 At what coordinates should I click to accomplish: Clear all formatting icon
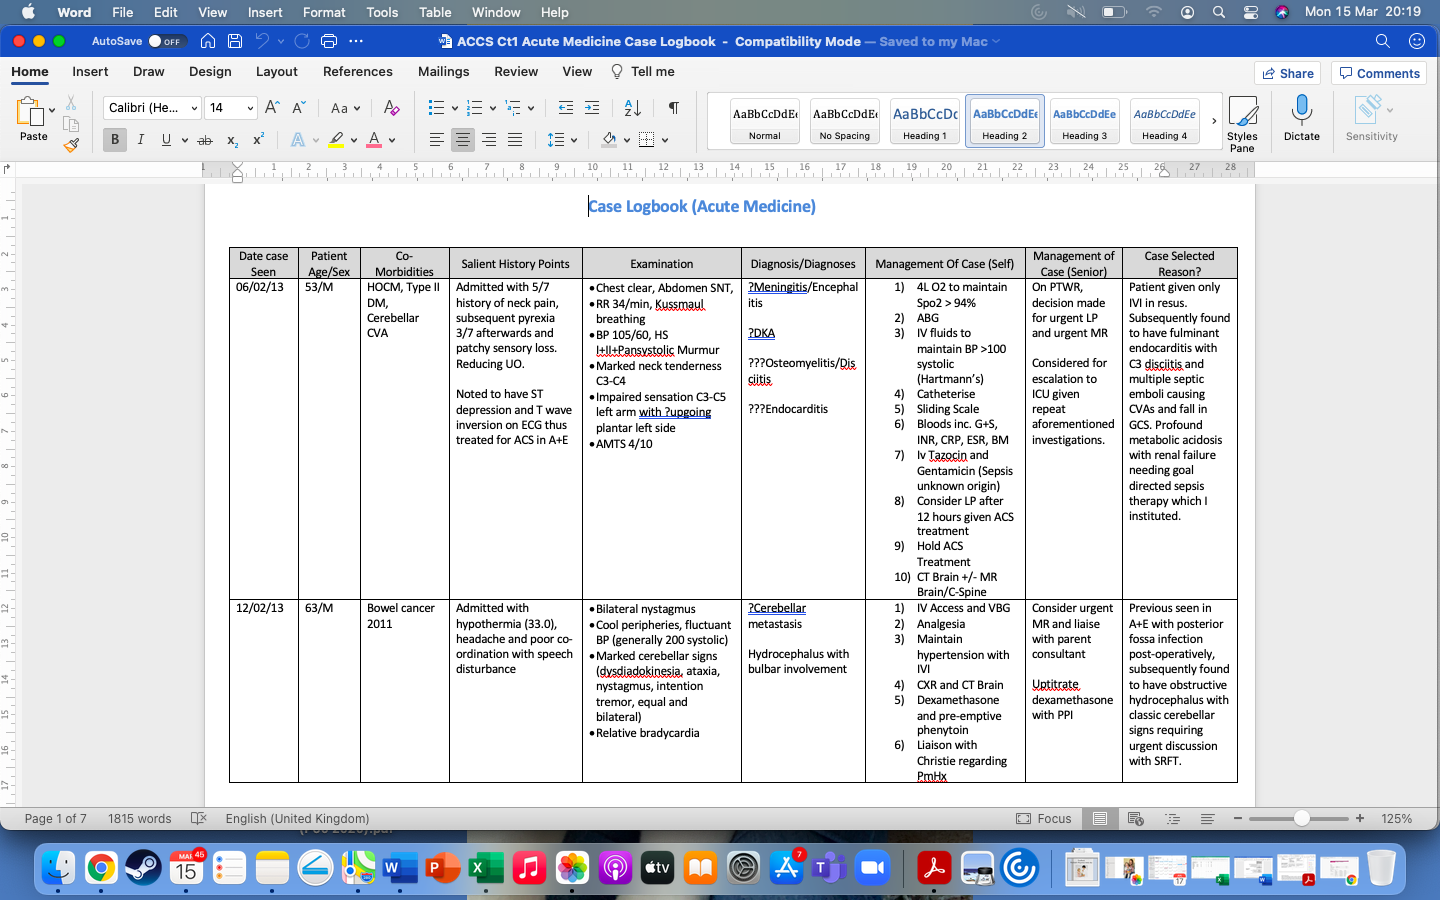click(x=391, y=108)
